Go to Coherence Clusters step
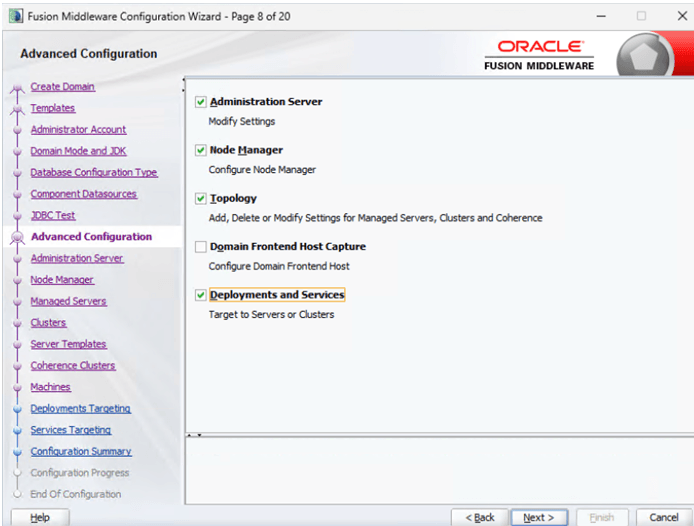694x526 pixels. (73, 366)
